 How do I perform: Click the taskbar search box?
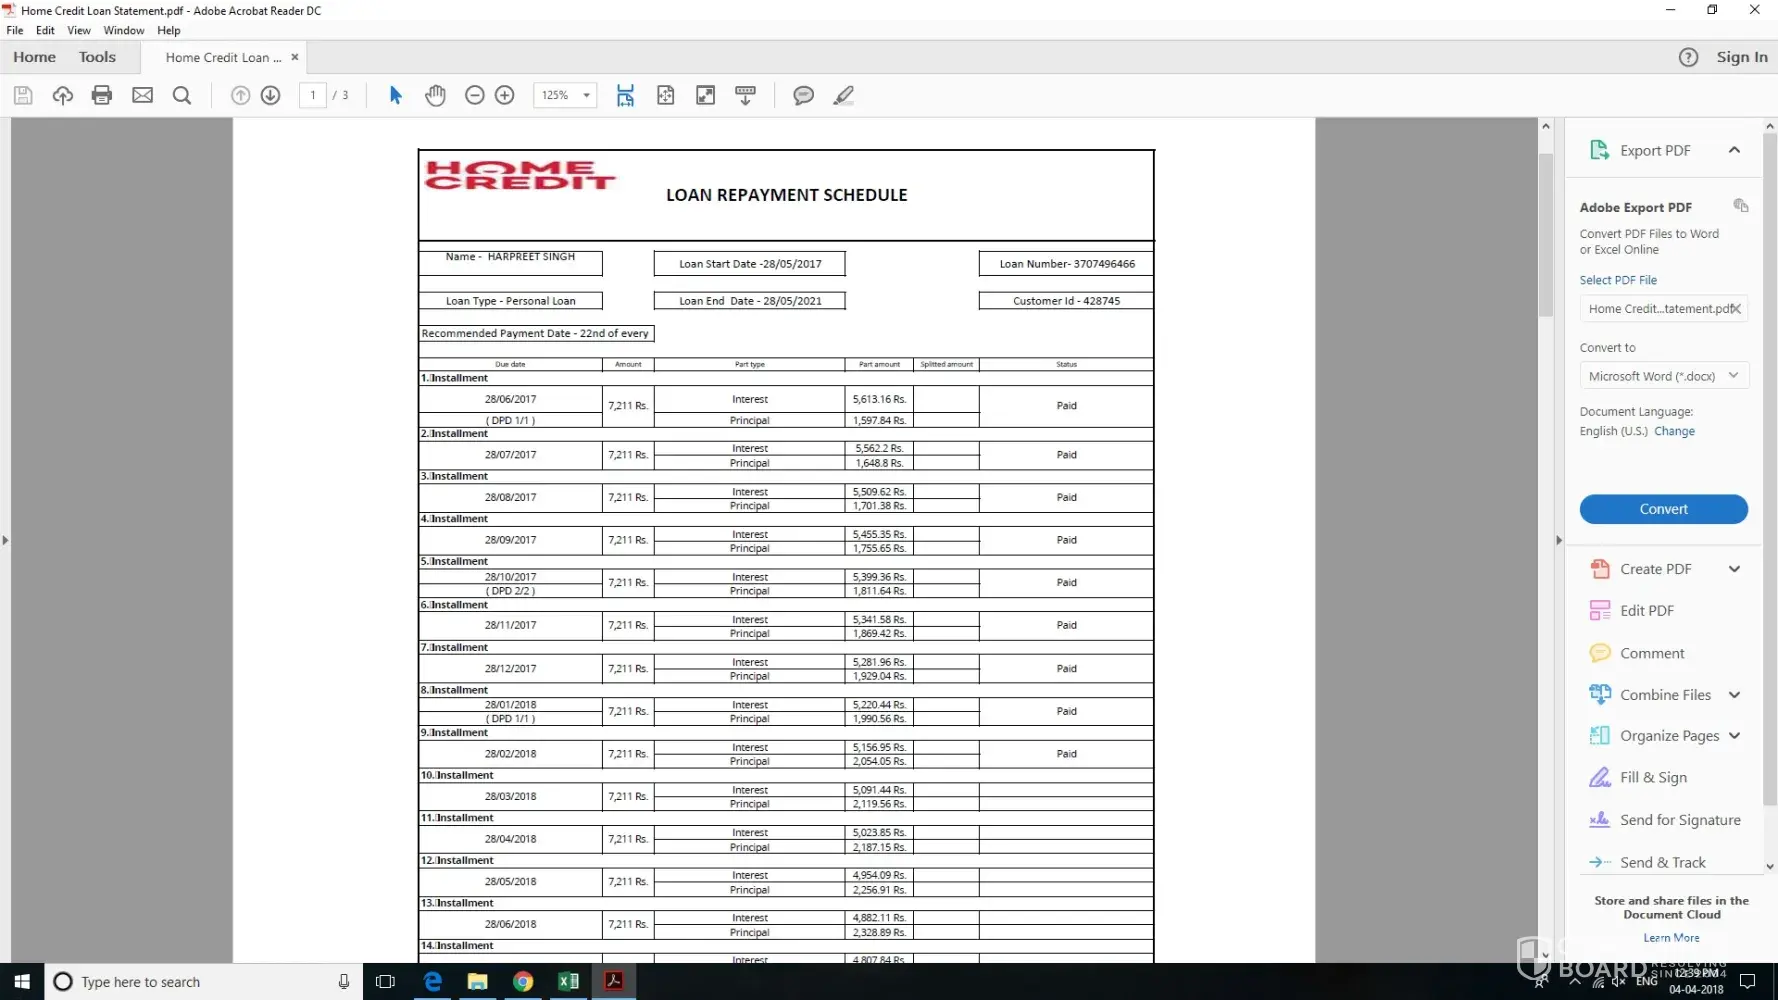coord(201,981)
